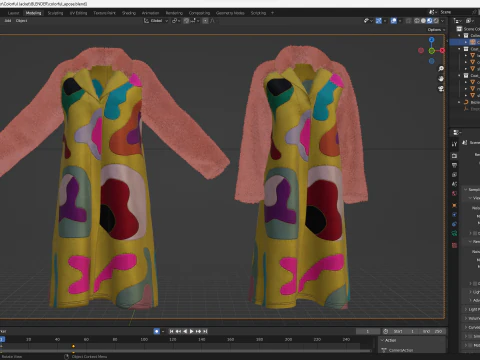Open the object visibility and selectability dropdown
480x360 pixels.
point(368,21)
